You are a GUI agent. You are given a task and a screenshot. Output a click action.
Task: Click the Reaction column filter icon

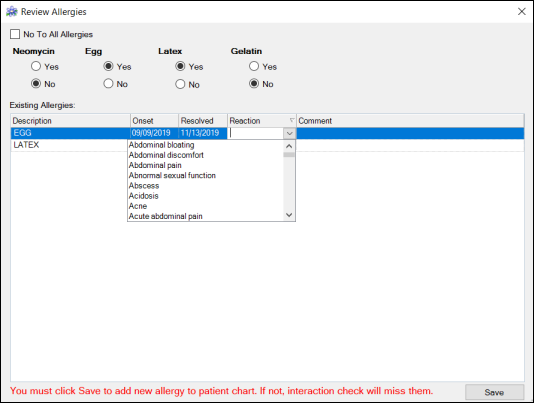click(292, 120)
